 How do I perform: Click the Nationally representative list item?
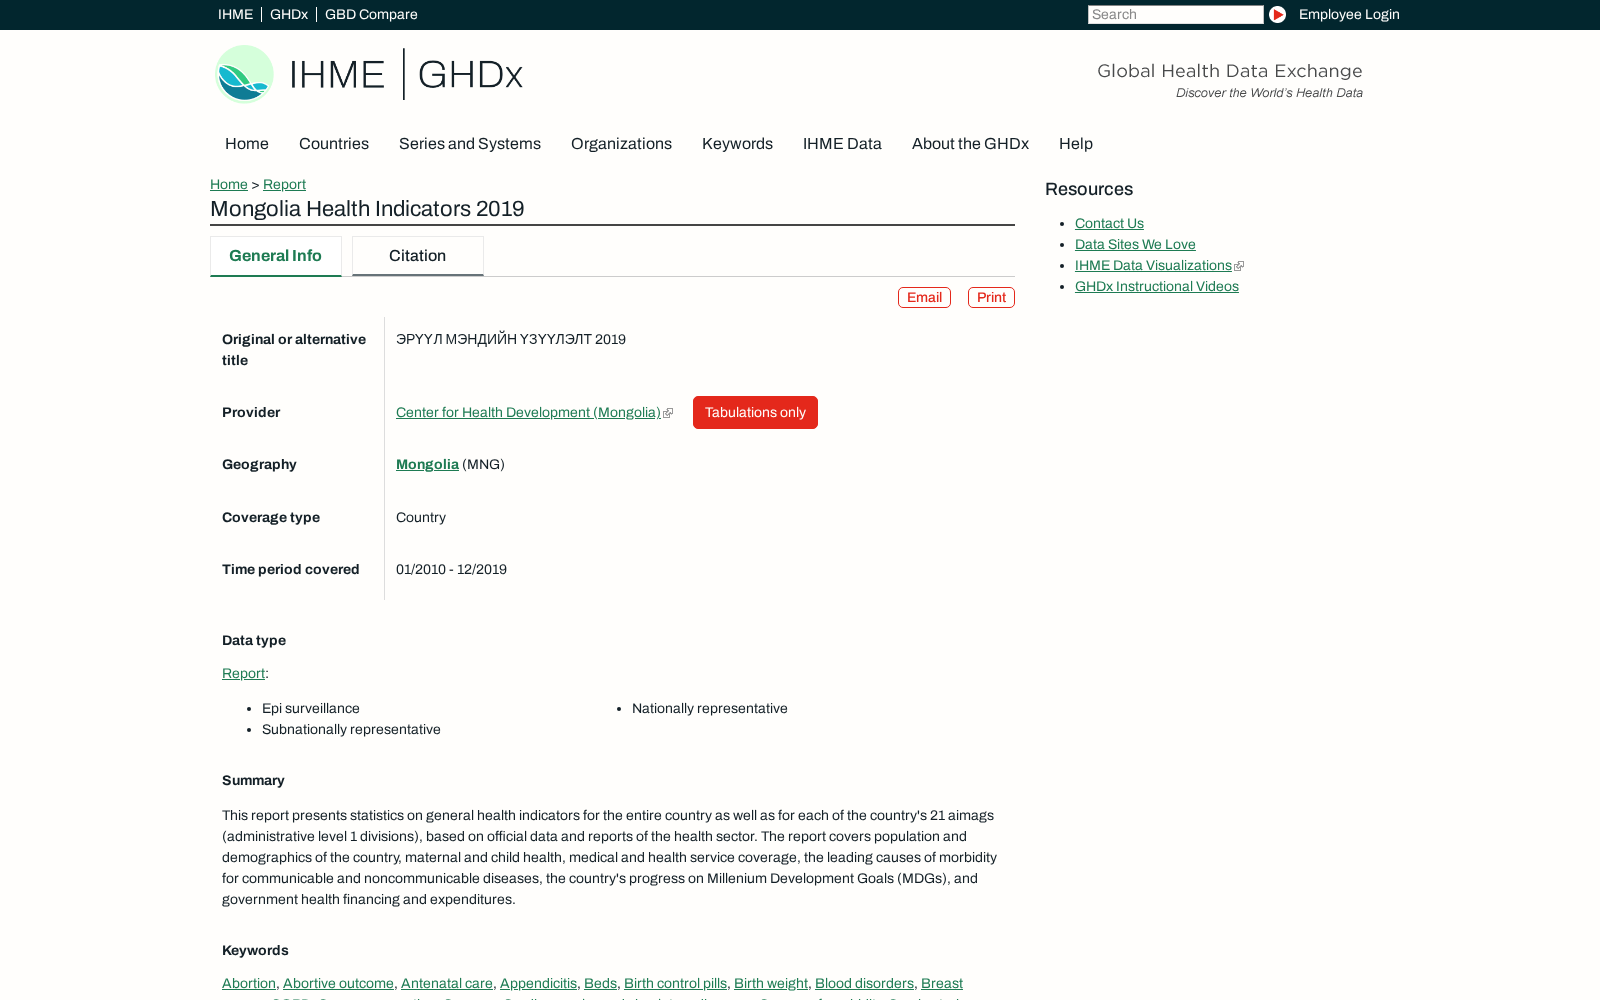click(710, 708)
